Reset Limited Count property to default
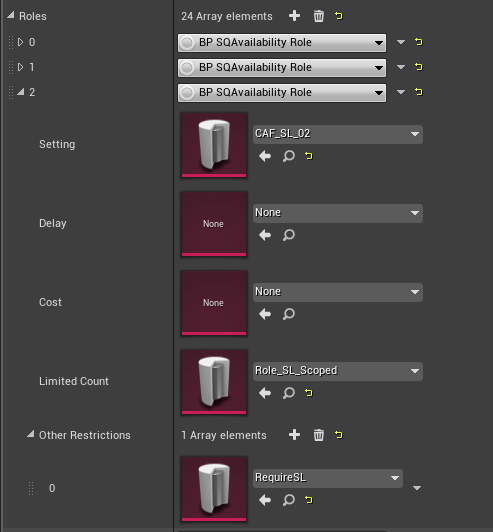The width and height of the screenshot is (493, 532). click(x=308, y=393)
